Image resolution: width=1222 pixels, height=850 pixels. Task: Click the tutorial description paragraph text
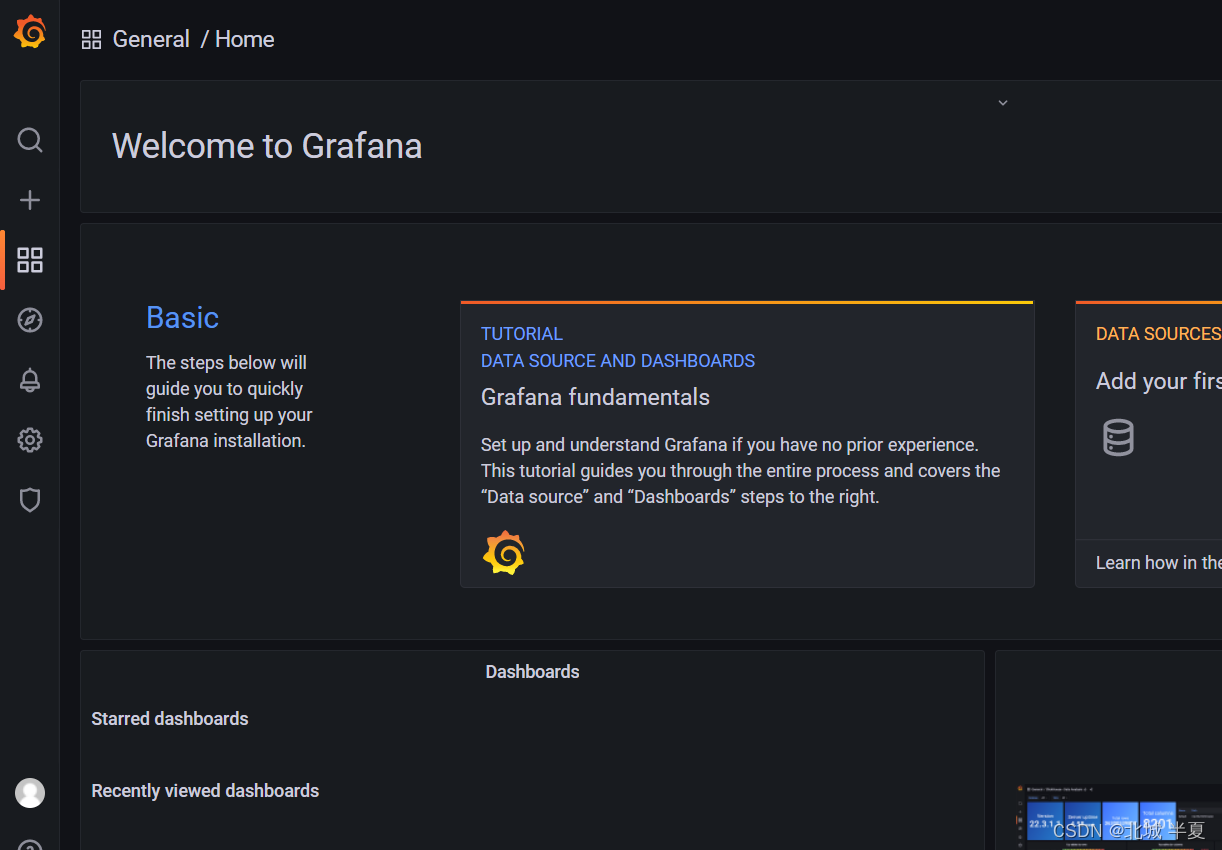click(x=741, y=471)
